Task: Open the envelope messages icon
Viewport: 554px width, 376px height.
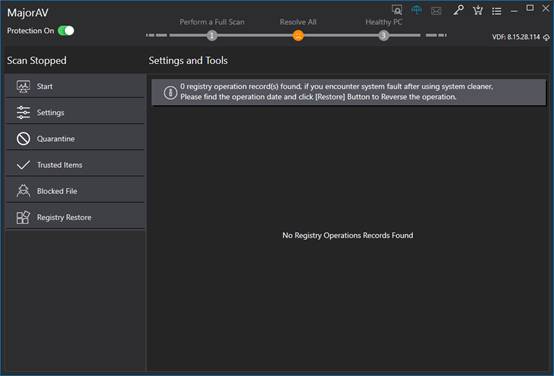Action: tap(436, 11)
